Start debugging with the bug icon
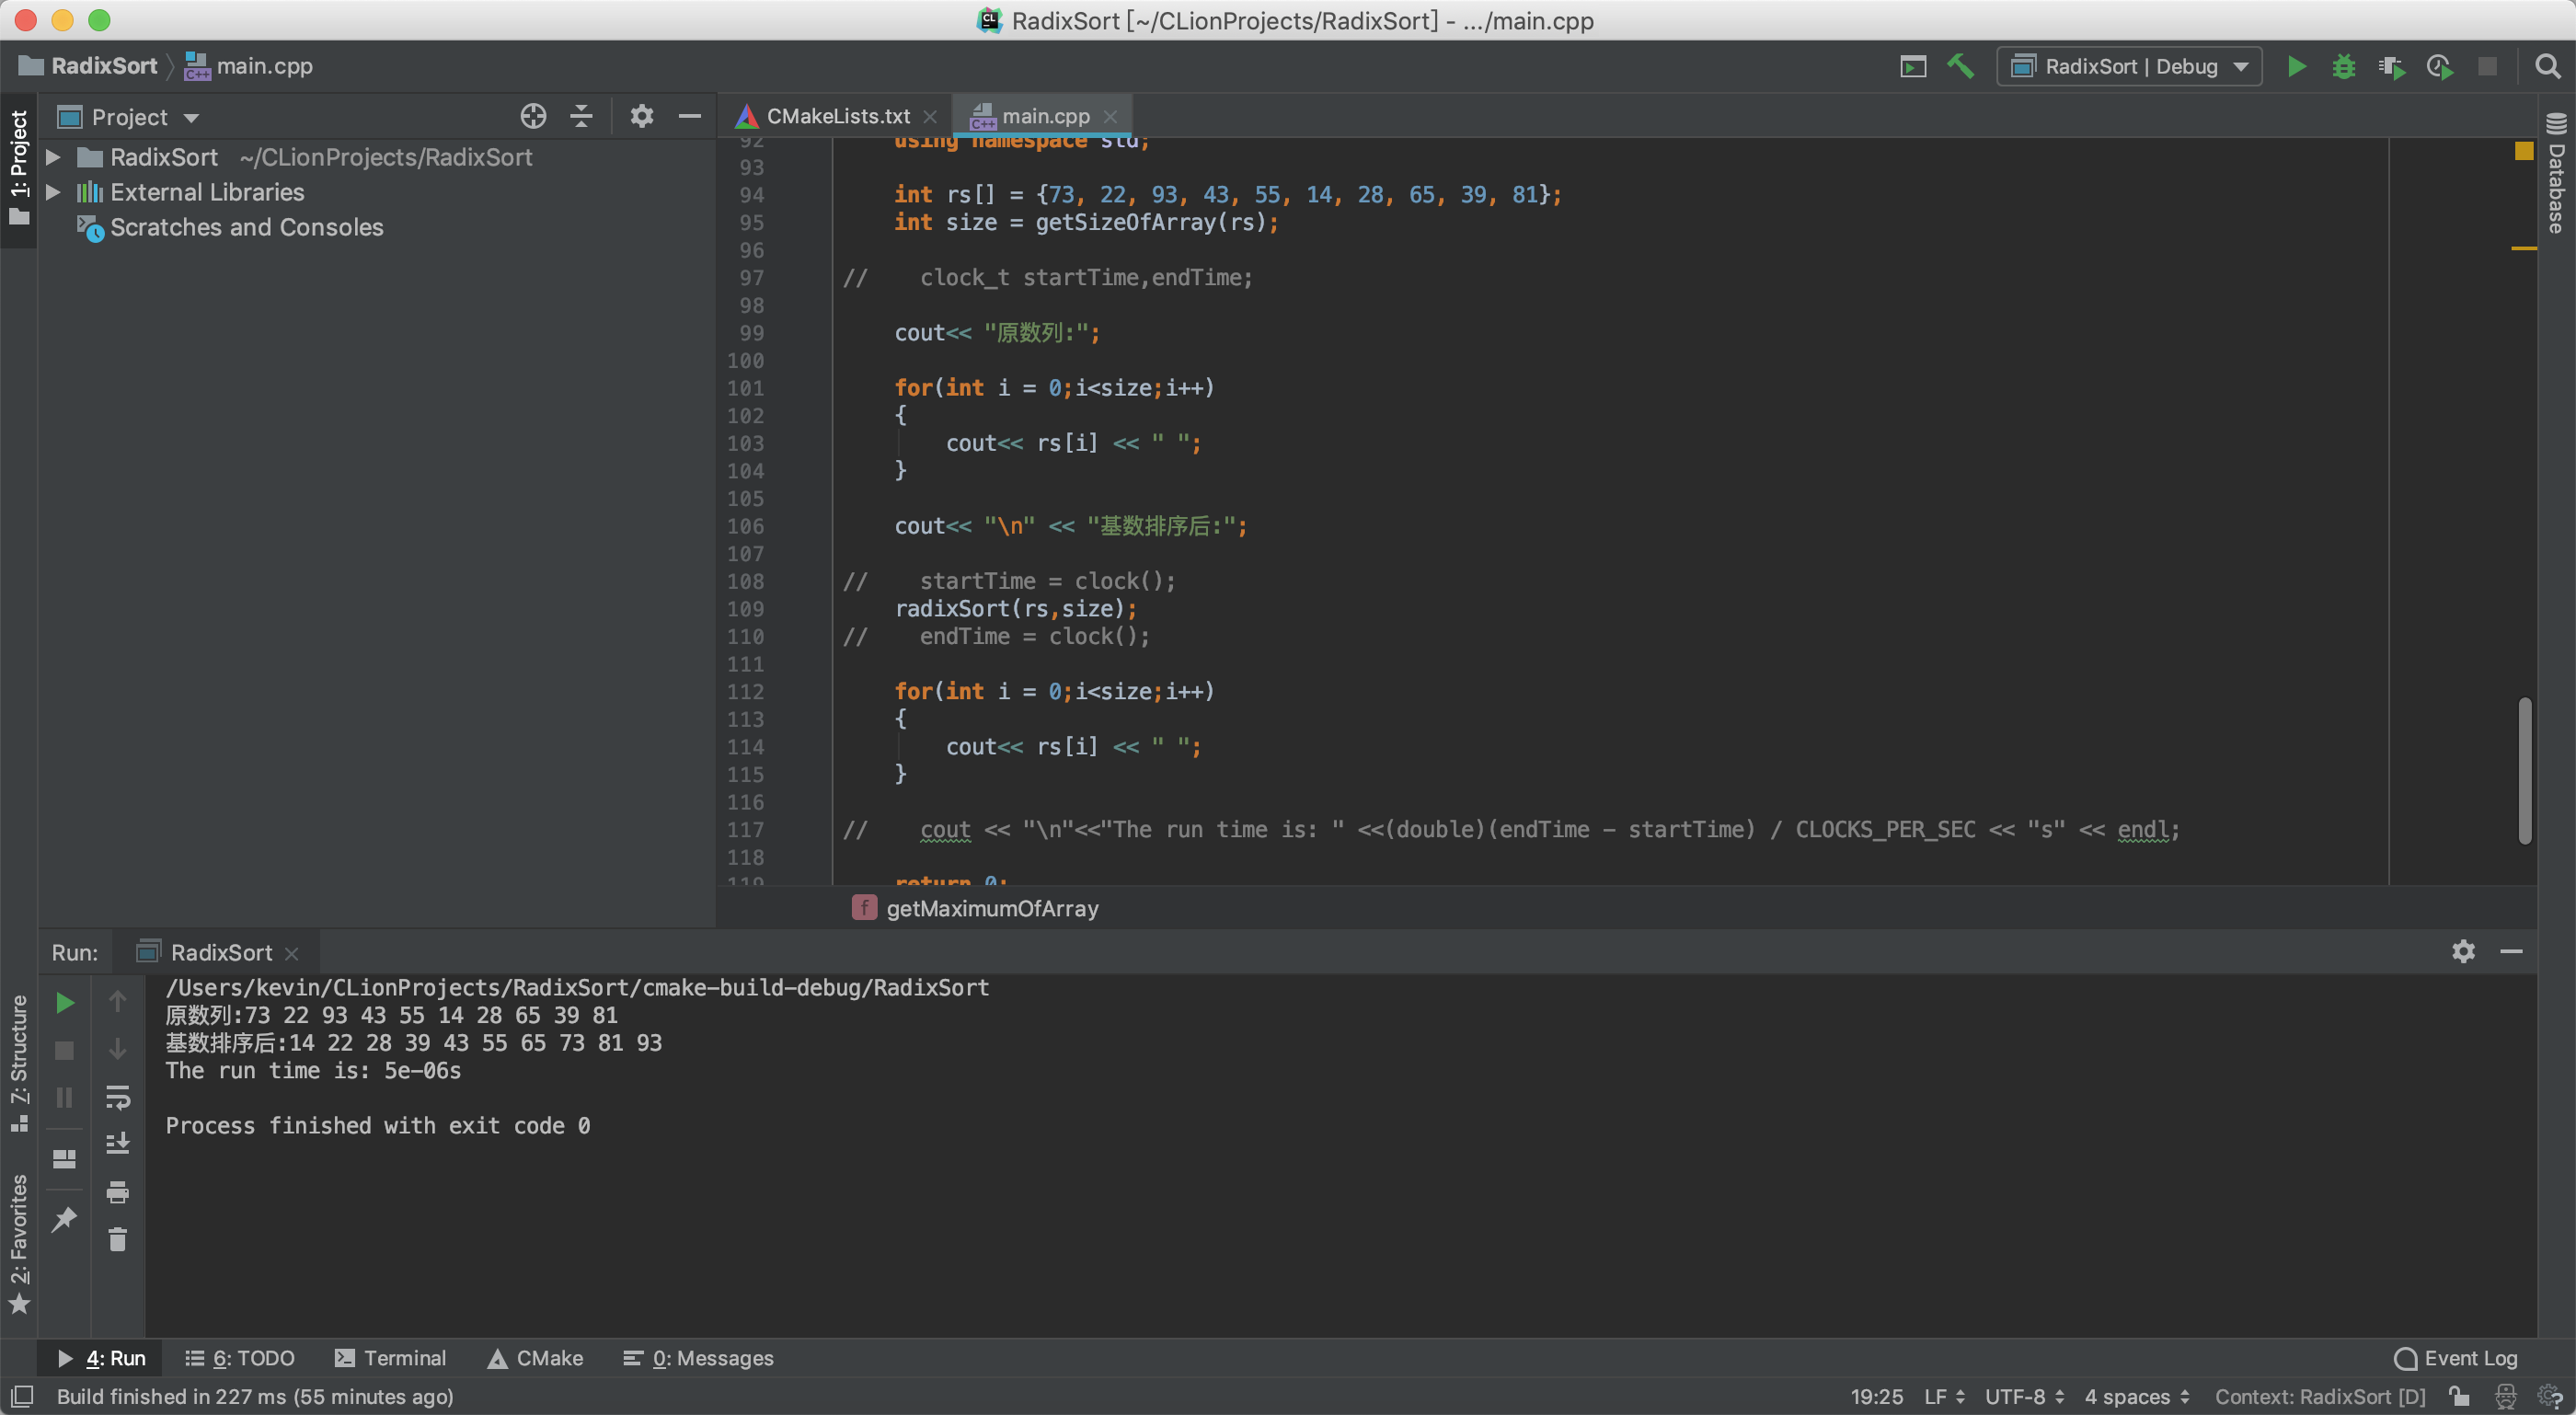The image size is (2576, 1415). 2343,67
